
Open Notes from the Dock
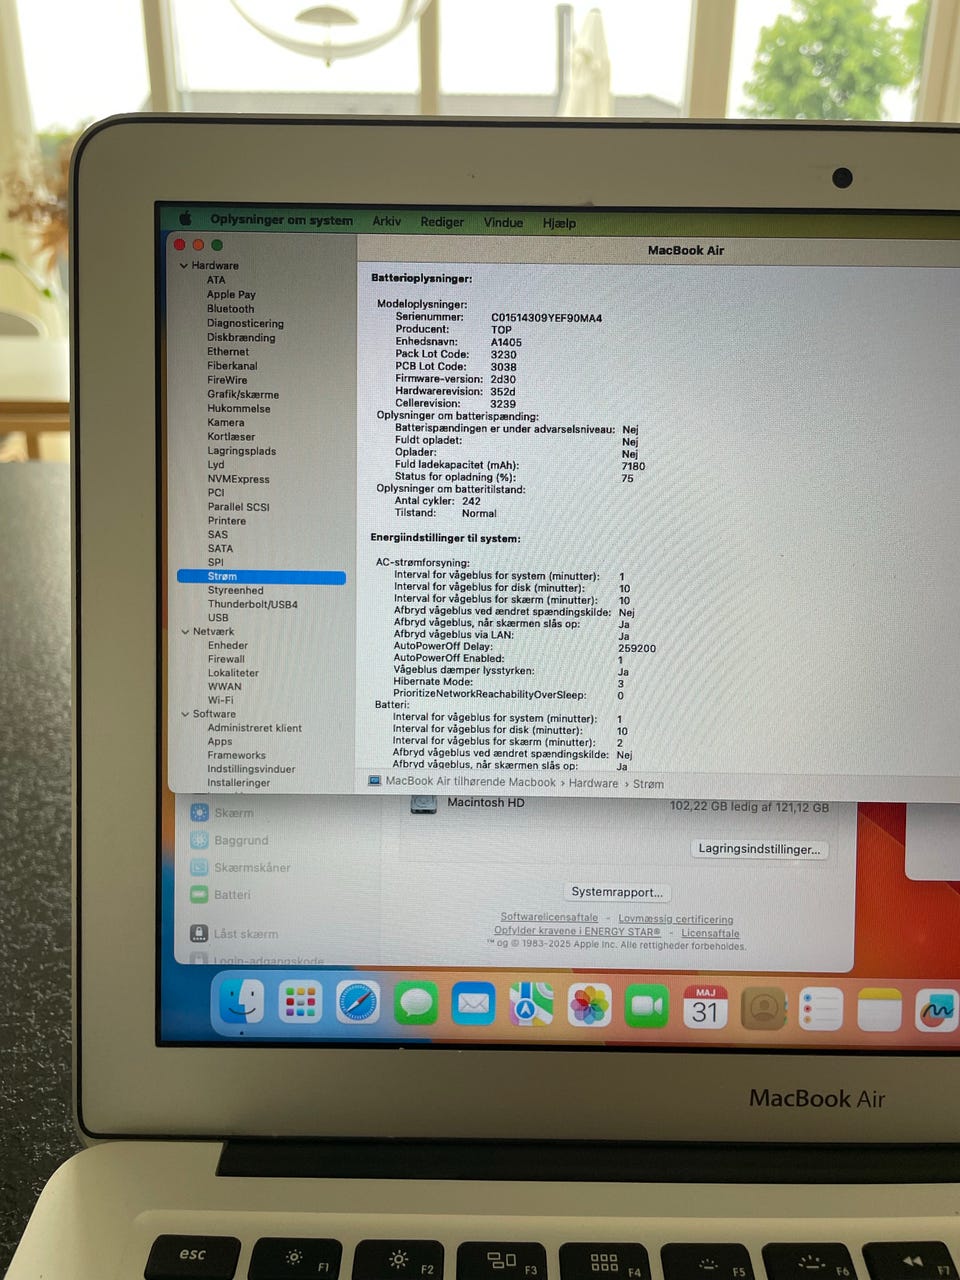pyautogui.click(x=879, y=1011)
